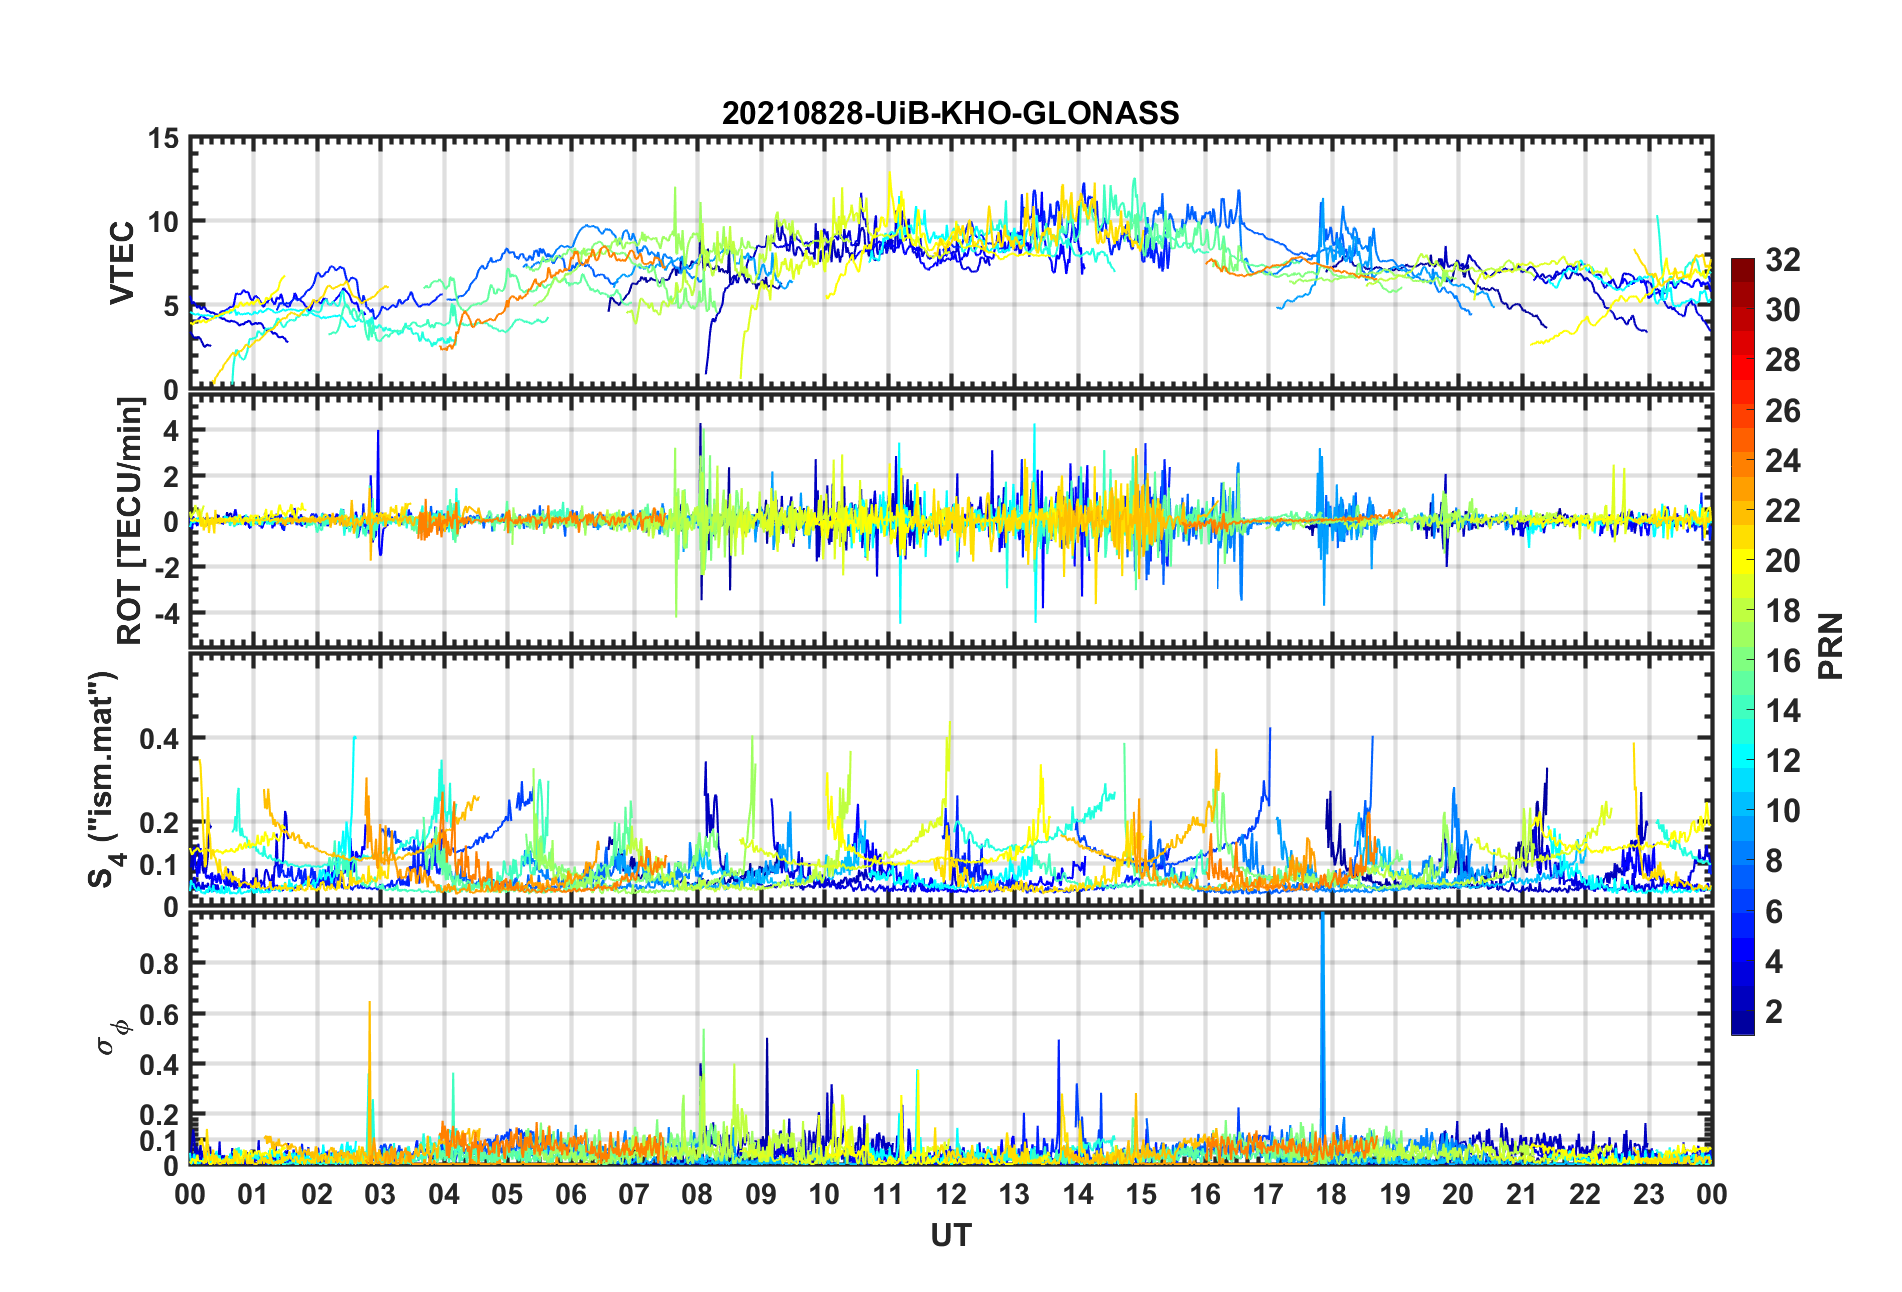The height and width of the screenshot is (1292, 1902).
Task: Click UT axis hour label 05
Action: 507,1194
